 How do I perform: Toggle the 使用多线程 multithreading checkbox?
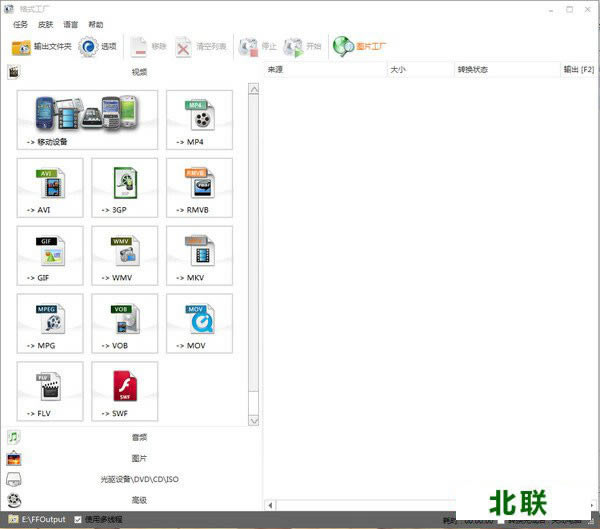tap(78, 520)
